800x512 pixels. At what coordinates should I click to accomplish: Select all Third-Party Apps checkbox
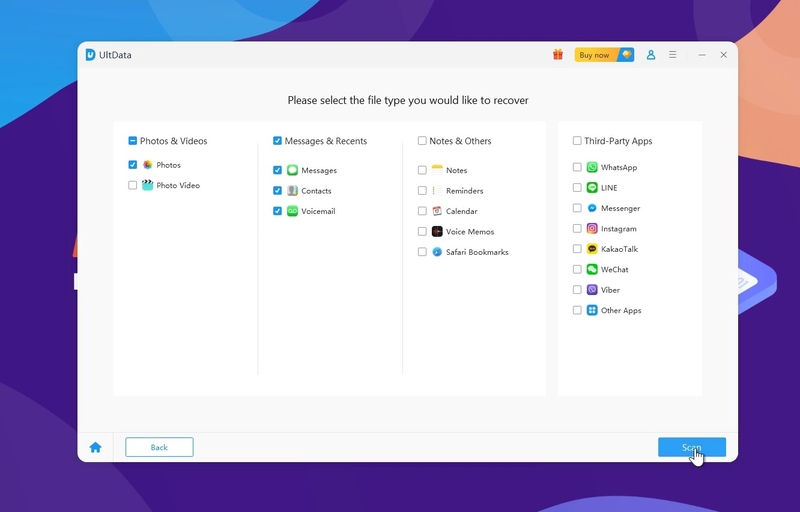tap(577, 141)
